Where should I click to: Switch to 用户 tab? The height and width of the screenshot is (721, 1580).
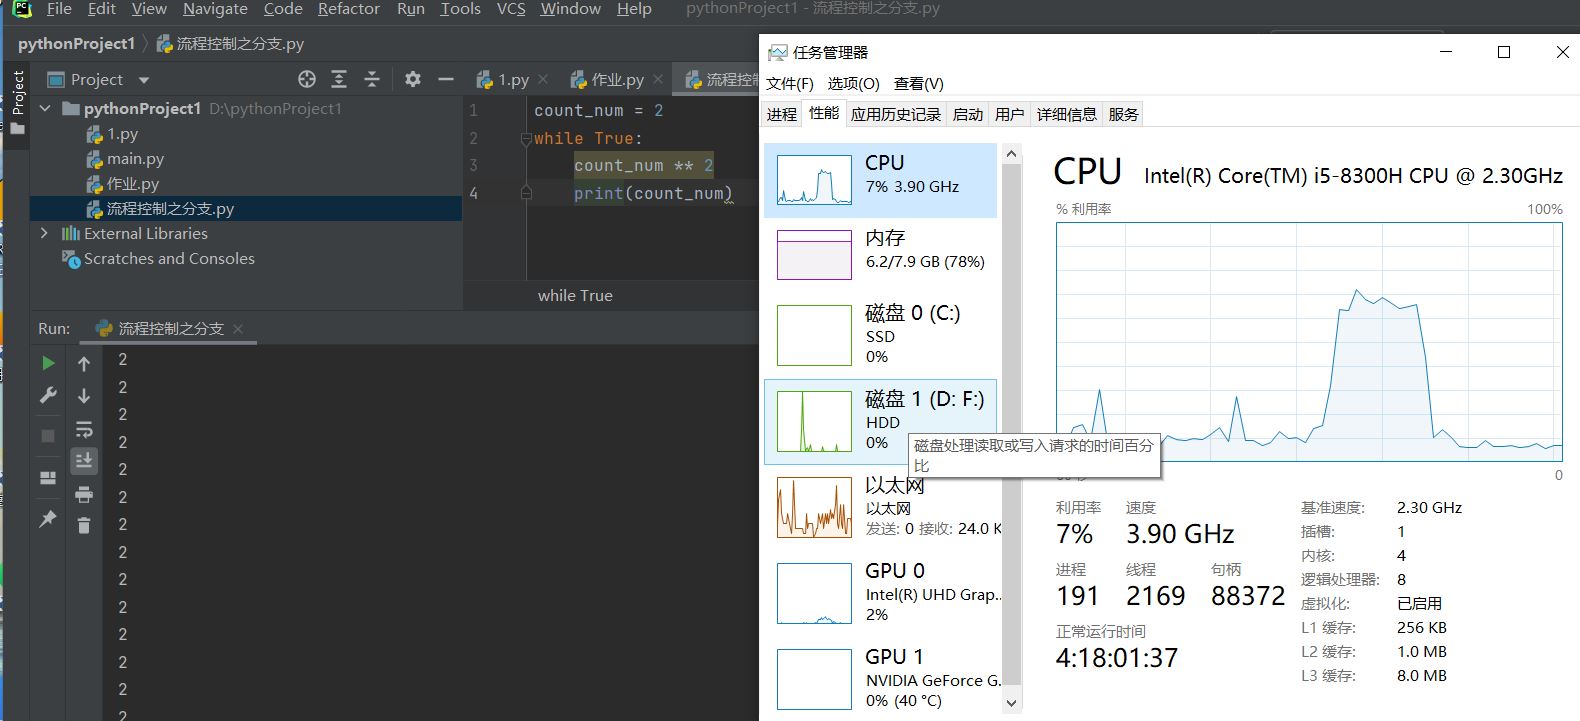click(x=1010, y=114)
